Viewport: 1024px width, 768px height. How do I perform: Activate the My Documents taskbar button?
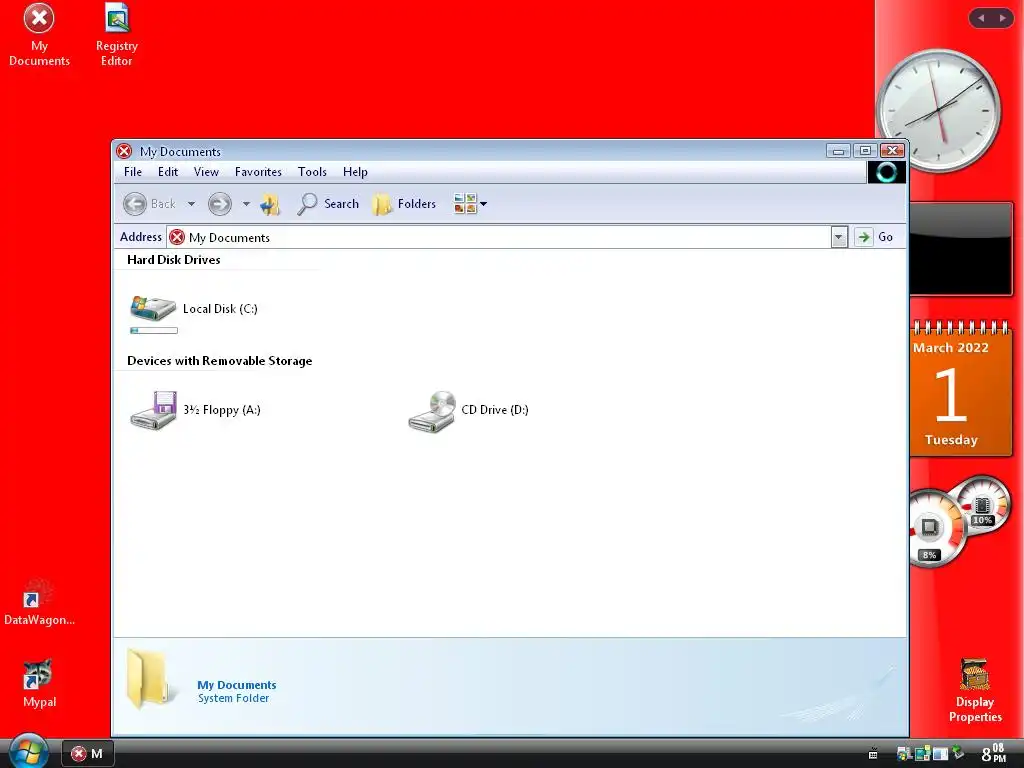pyautogui.click(x=88, y=754)
